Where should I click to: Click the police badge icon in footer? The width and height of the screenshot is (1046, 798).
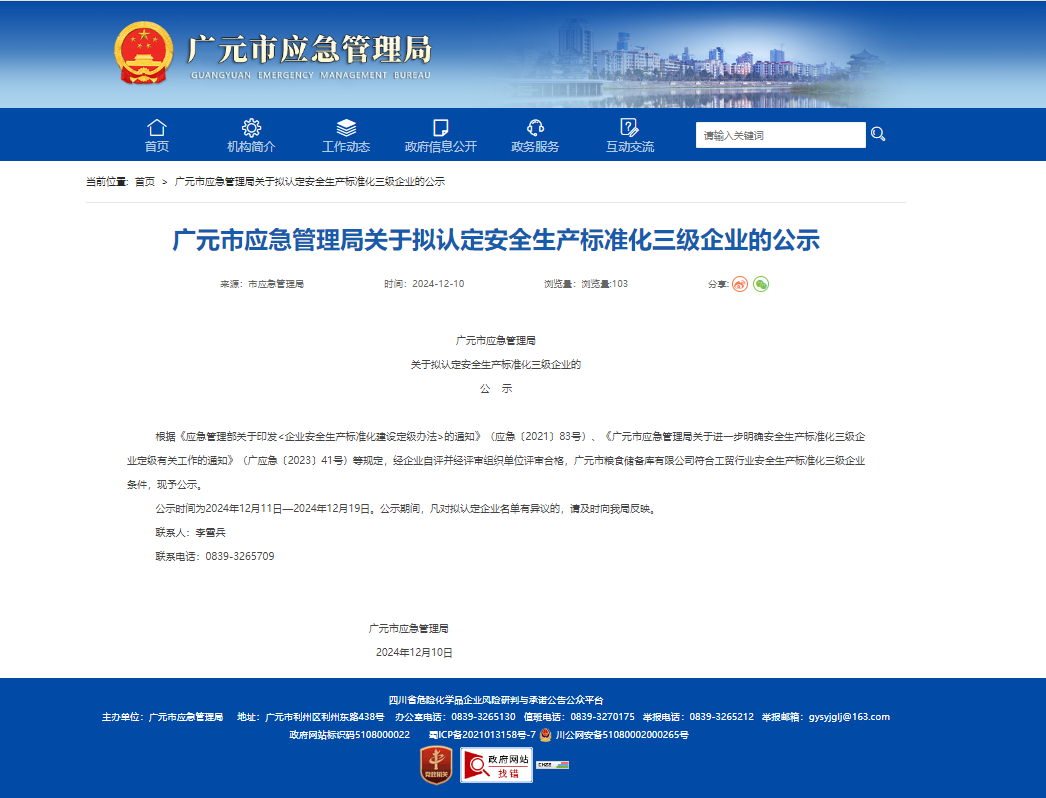click(546, 735)
